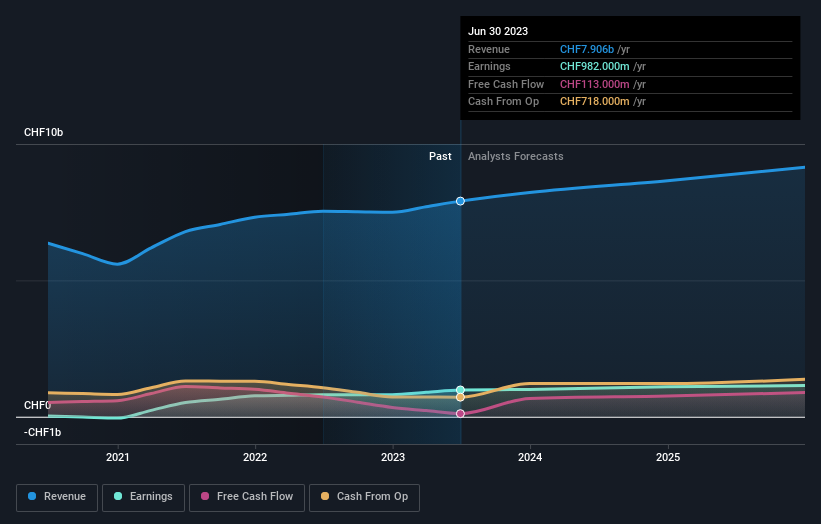
Task: Click the CHF718.000m cash from op value
Action: 595,102
